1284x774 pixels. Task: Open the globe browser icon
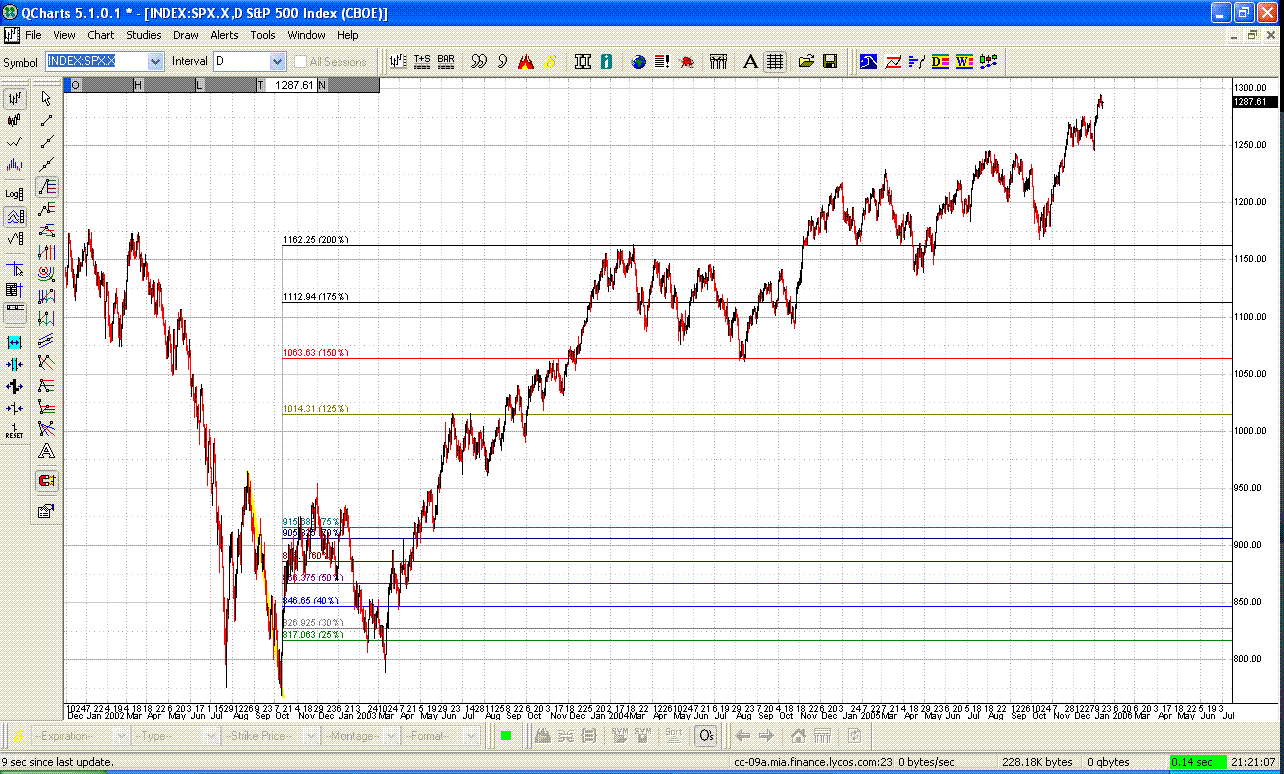point(638,61)
